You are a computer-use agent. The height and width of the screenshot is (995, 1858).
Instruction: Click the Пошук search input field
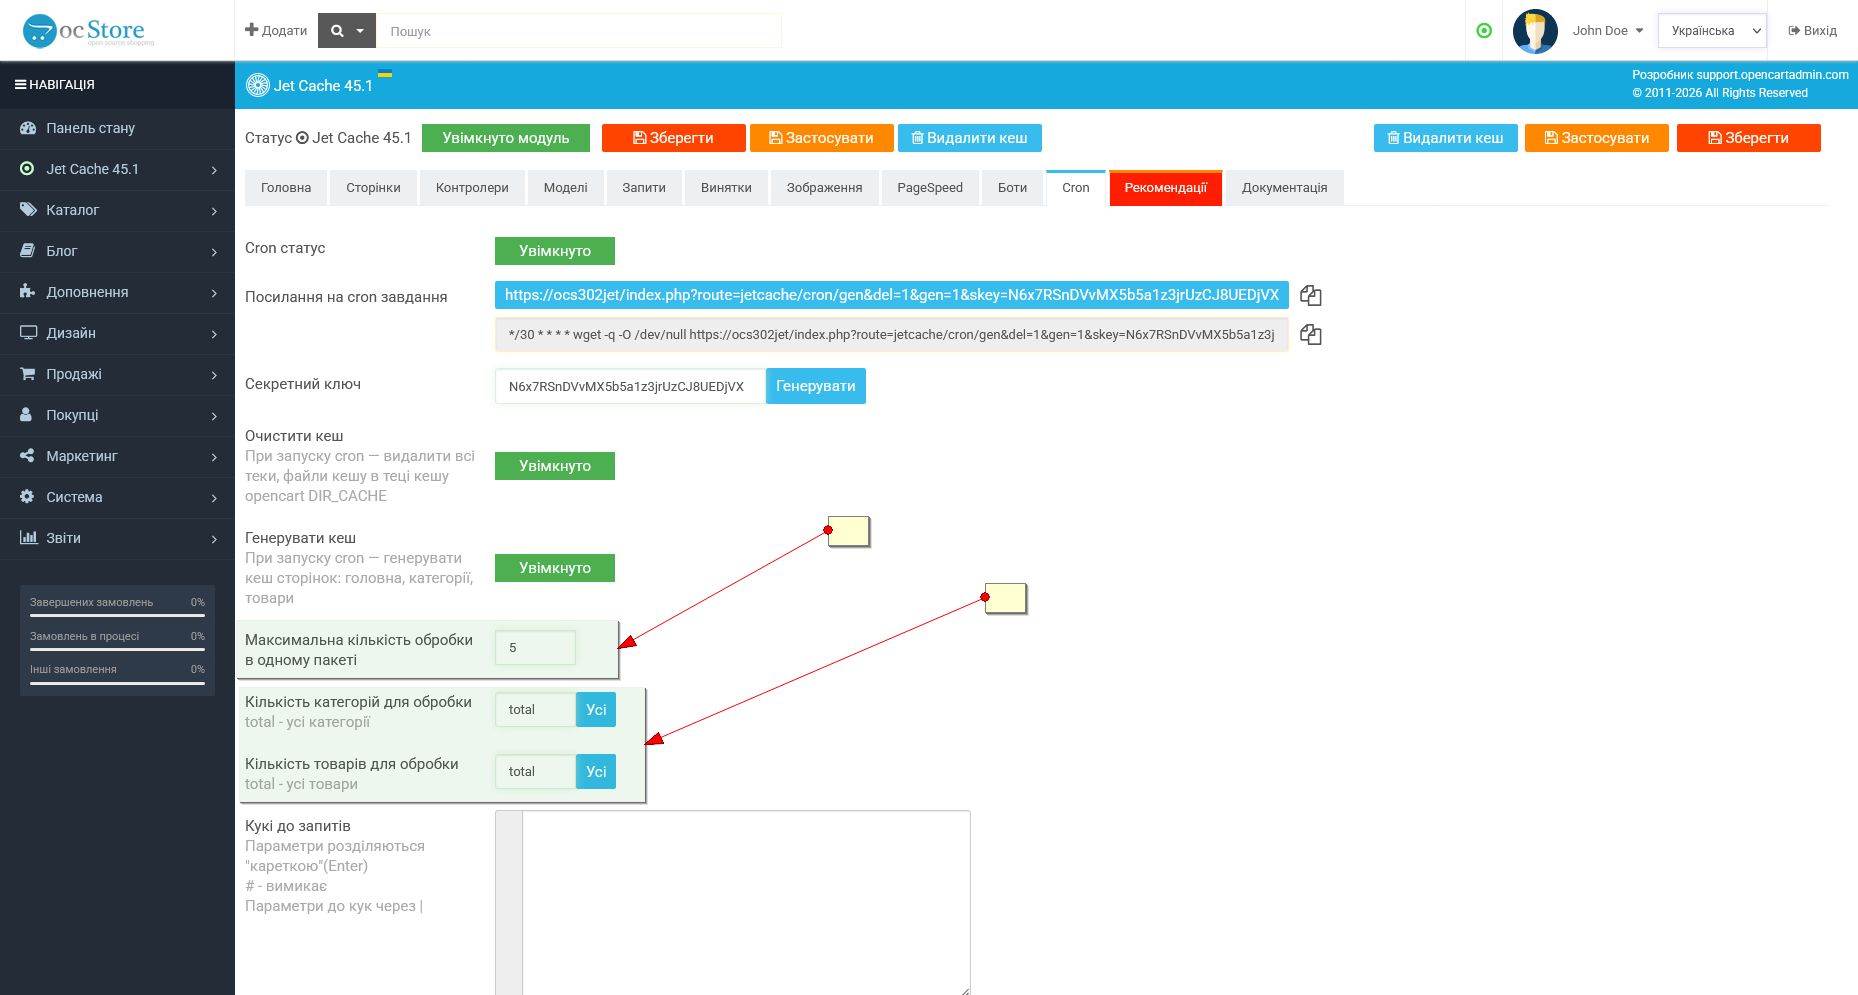point(579,31)
